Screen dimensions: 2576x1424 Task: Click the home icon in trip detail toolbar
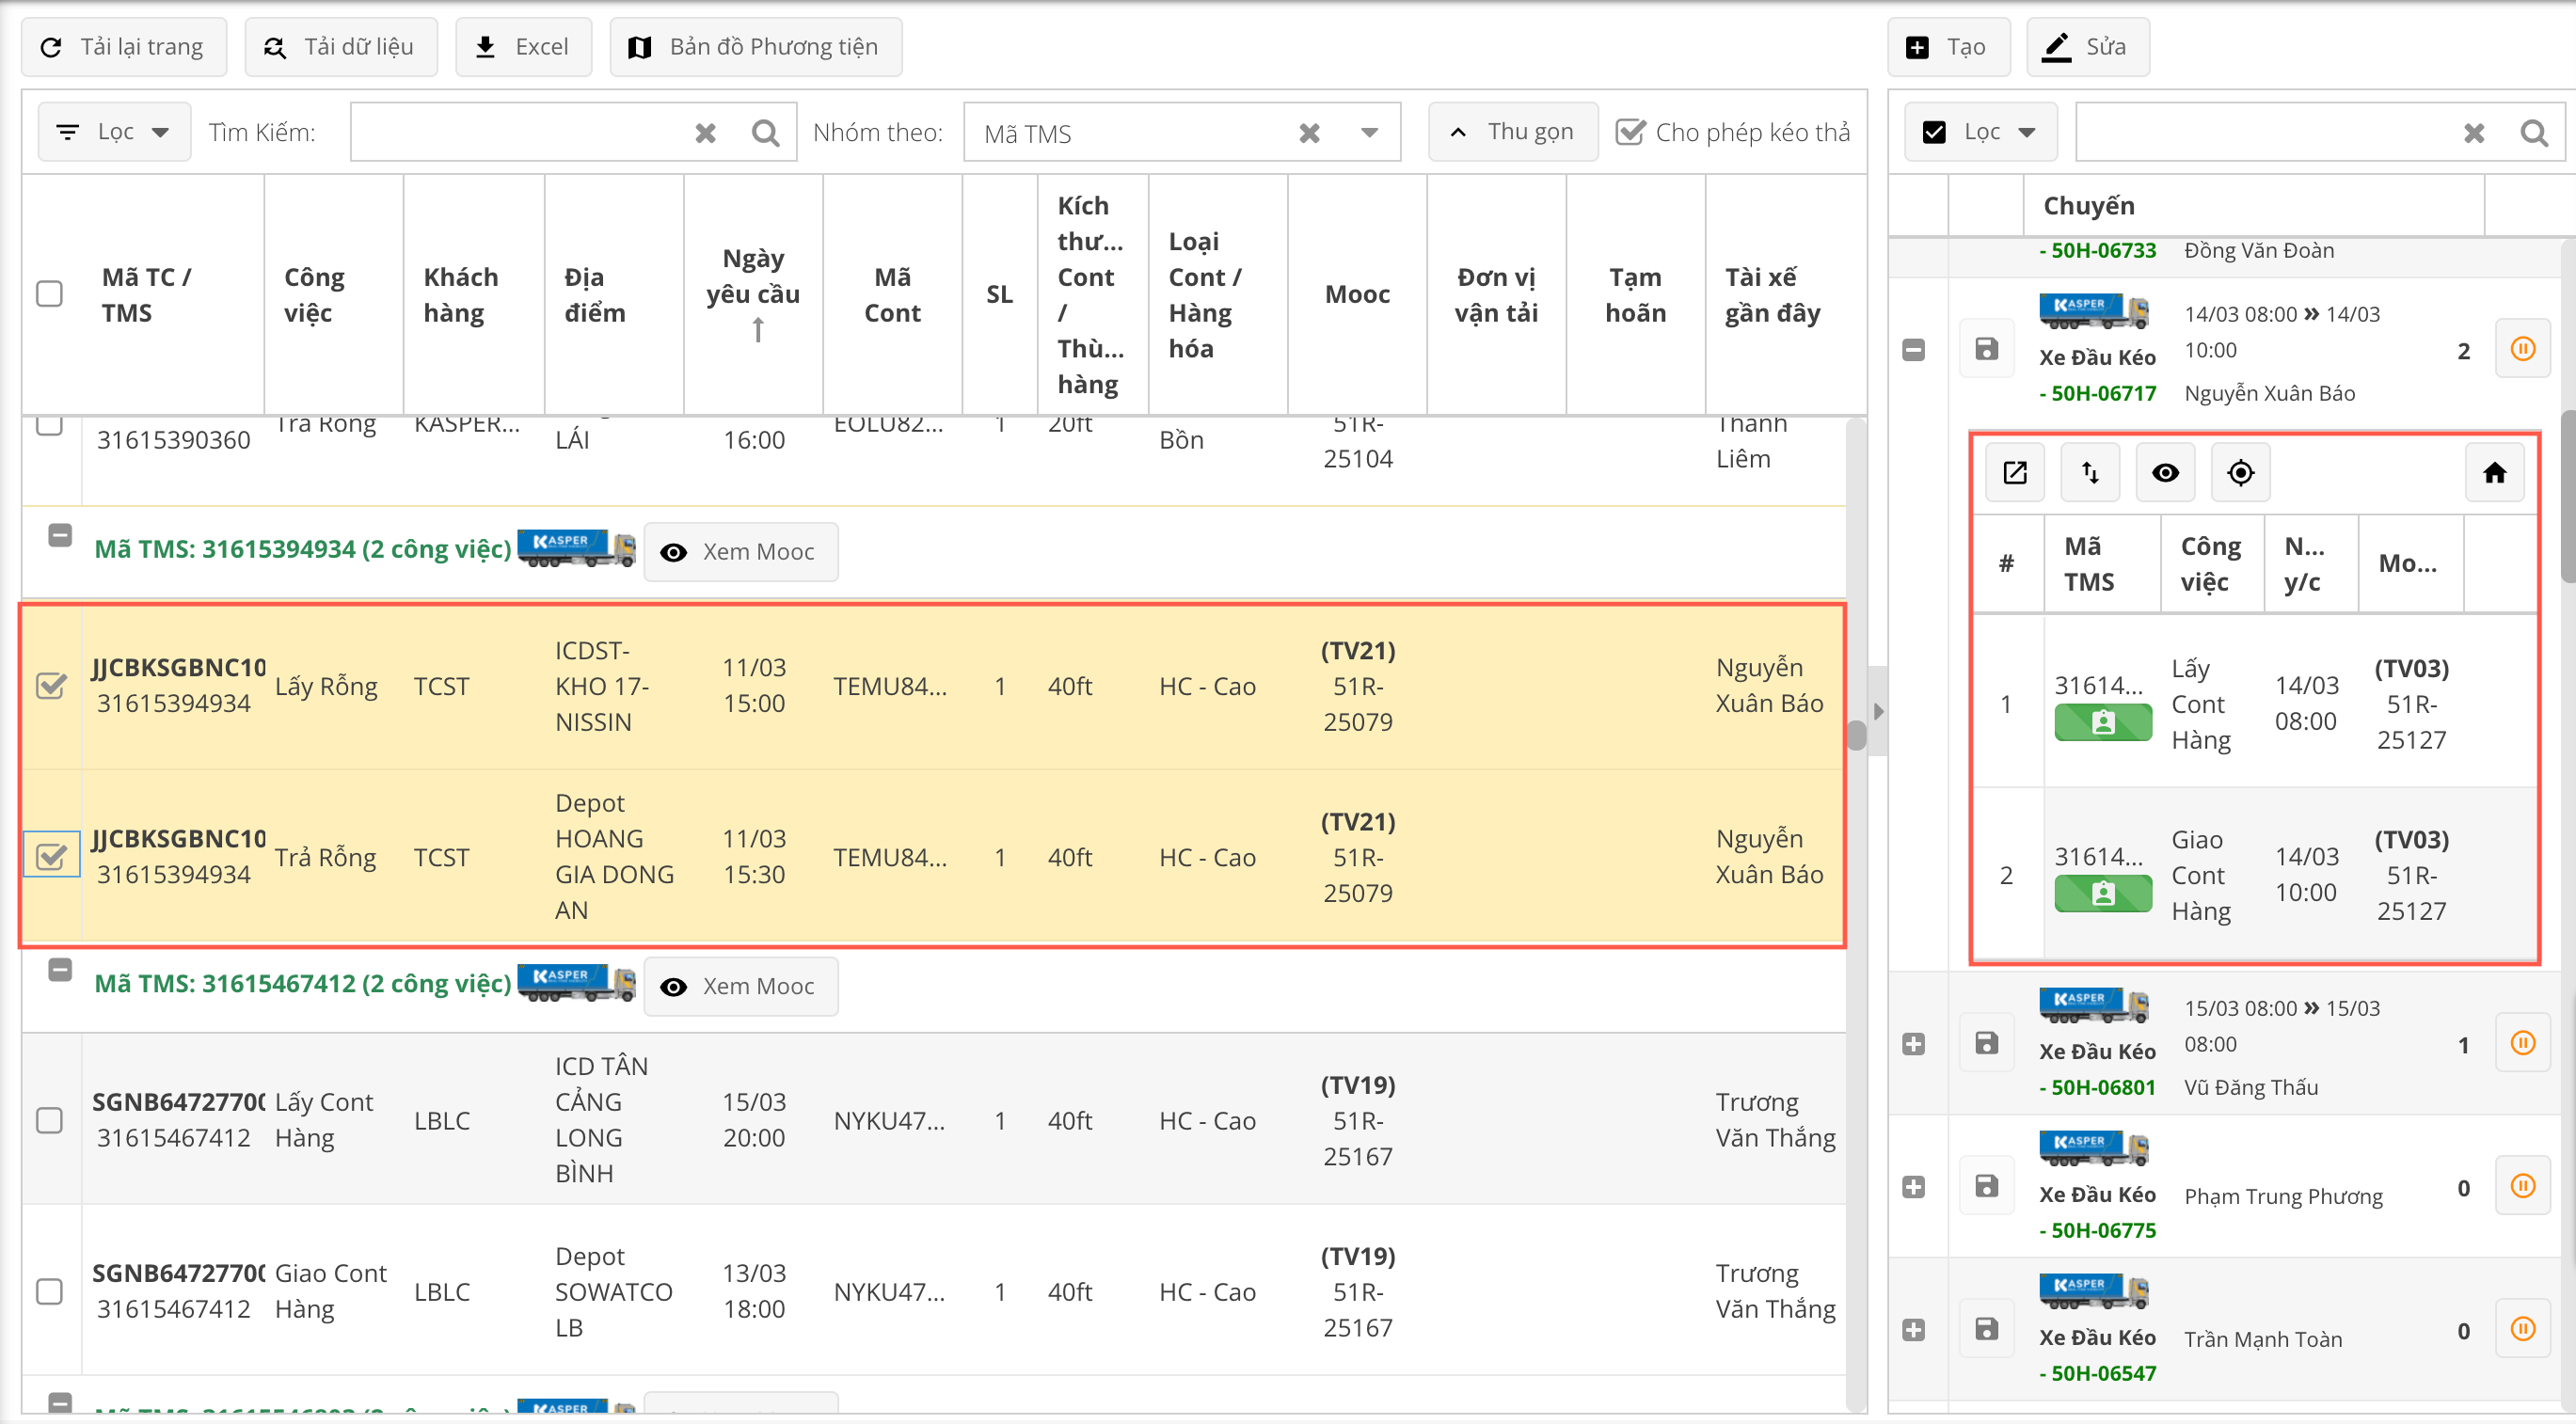[x=2494, y=472]
